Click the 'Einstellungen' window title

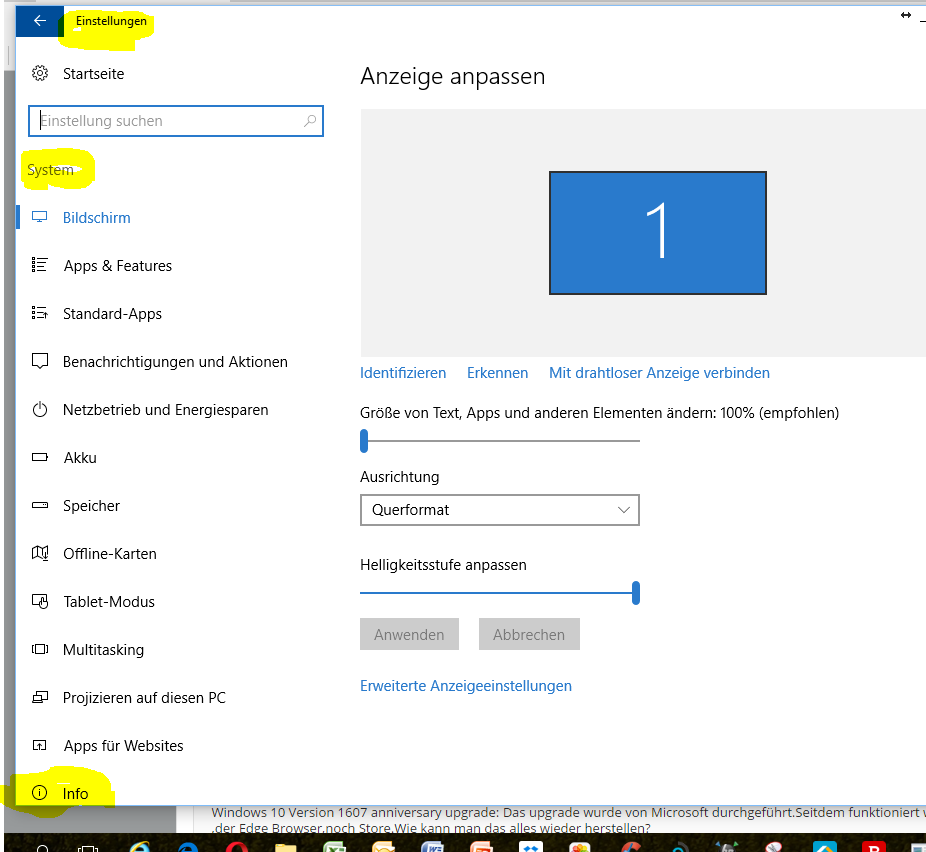point(111,21)
